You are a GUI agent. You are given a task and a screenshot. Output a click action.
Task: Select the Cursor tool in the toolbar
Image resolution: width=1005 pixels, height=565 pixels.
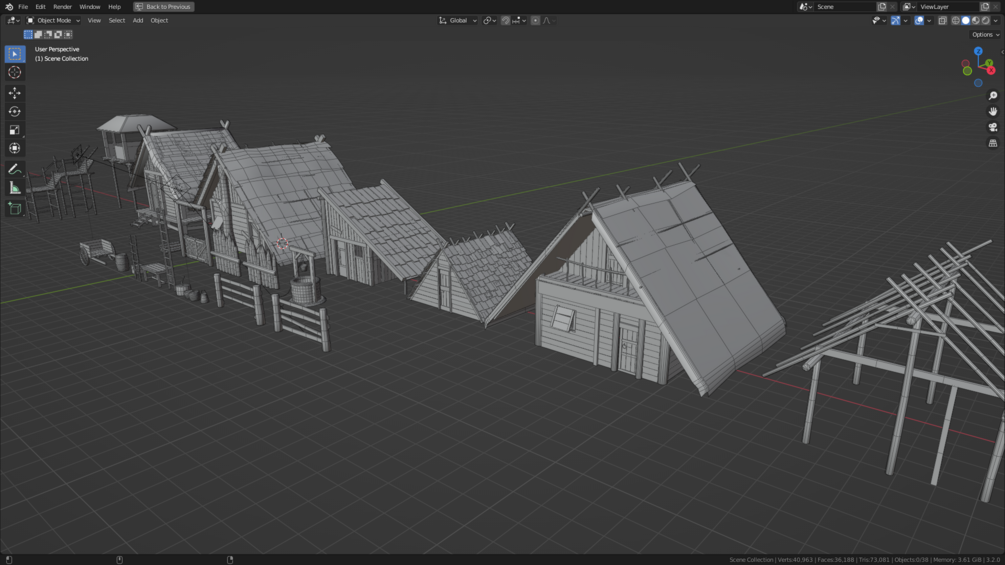pyautogui.click(x=14, y=72)
